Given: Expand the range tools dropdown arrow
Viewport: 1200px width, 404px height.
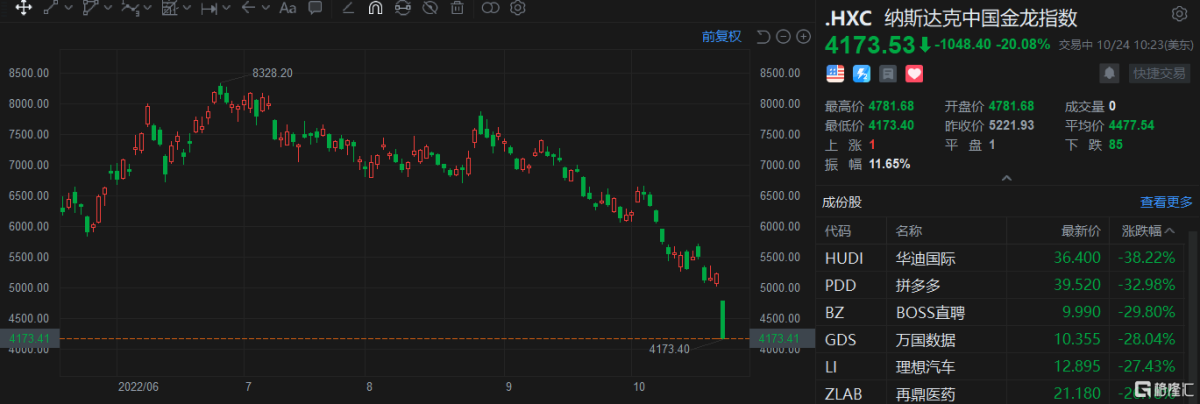Looking at the screenshot, I should point(226,8).
